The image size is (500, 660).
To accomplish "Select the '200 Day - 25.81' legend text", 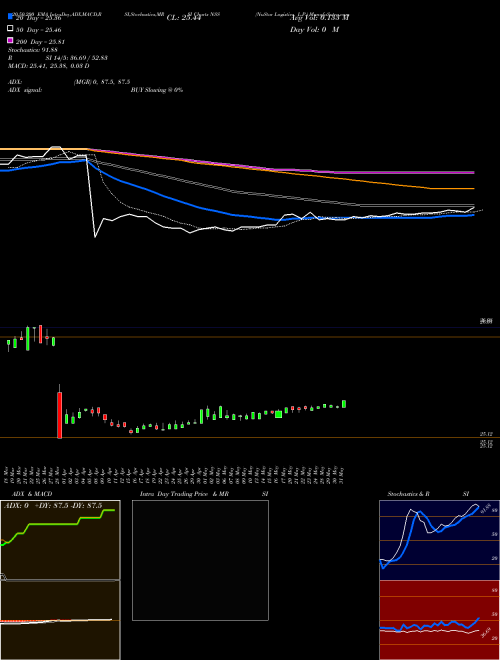I will 40,42.
